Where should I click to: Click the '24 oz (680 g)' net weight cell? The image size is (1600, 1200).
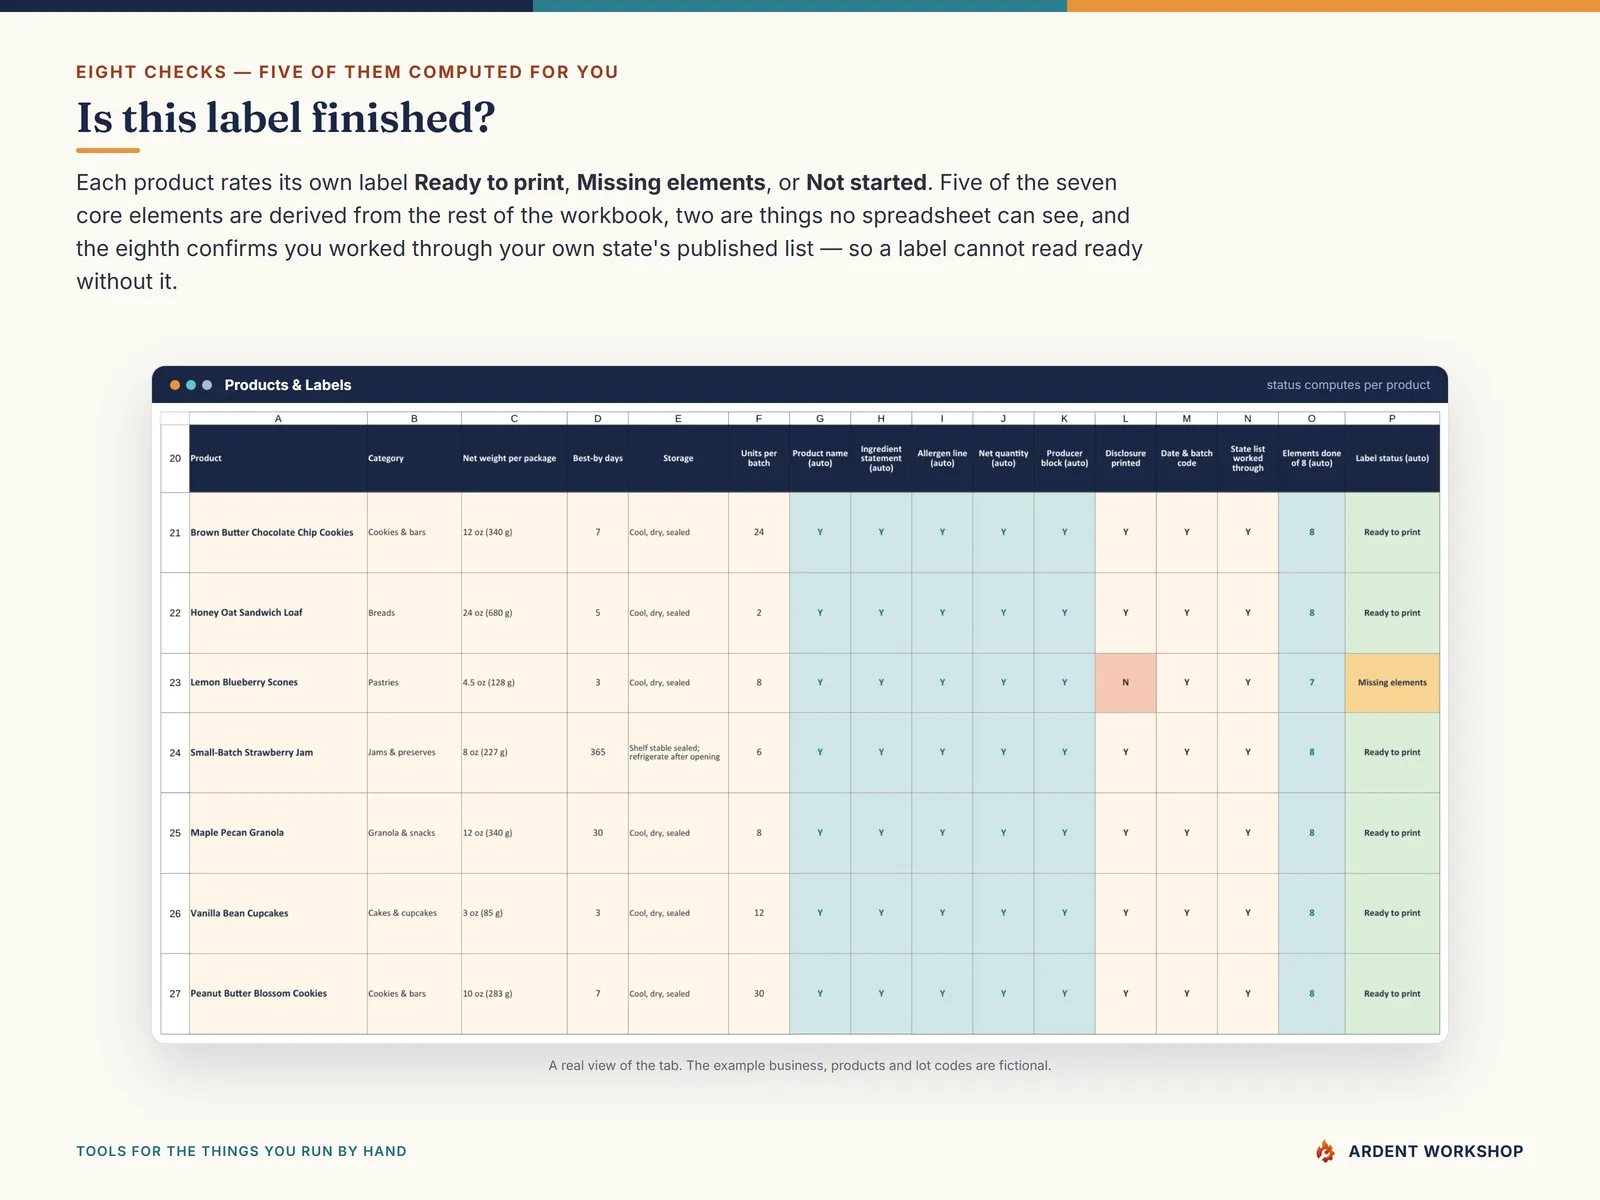[514, 613]
